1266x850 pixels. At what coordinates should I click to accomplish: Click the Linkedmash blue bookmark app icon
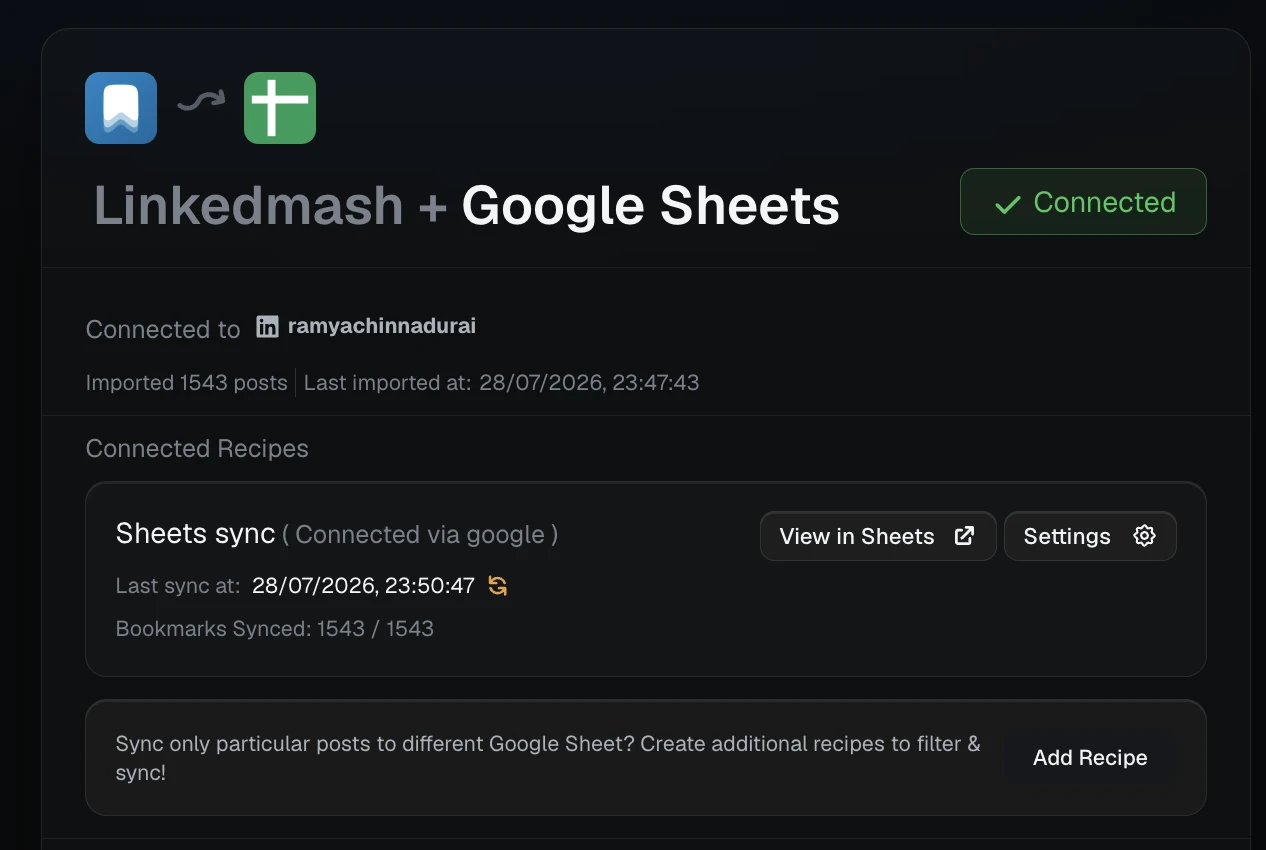[121, 108]
